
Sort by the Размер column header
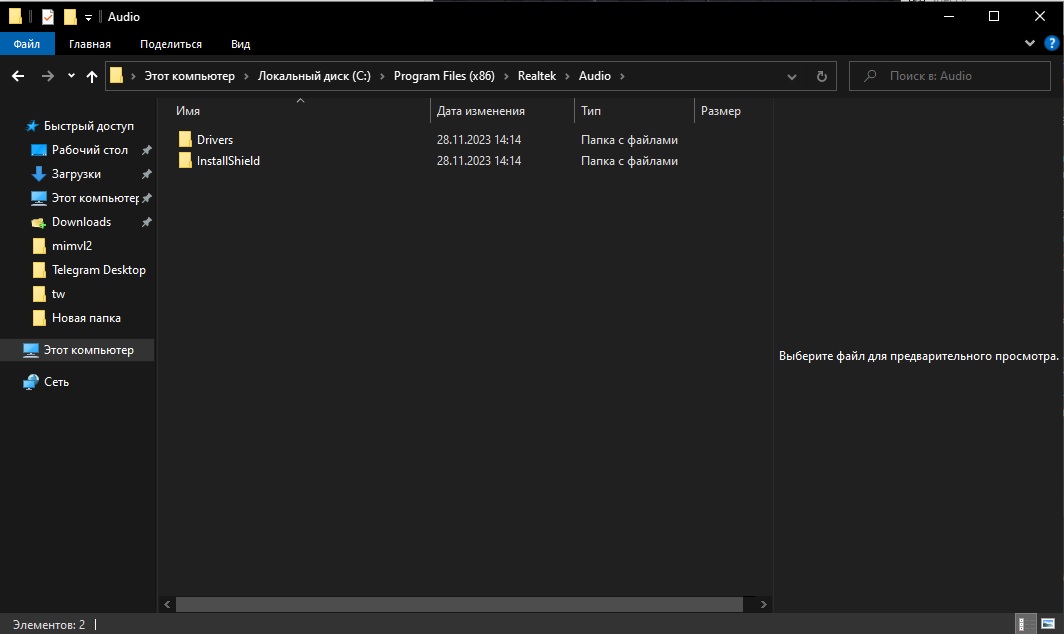pyautogui.click(x=721, y=111)
